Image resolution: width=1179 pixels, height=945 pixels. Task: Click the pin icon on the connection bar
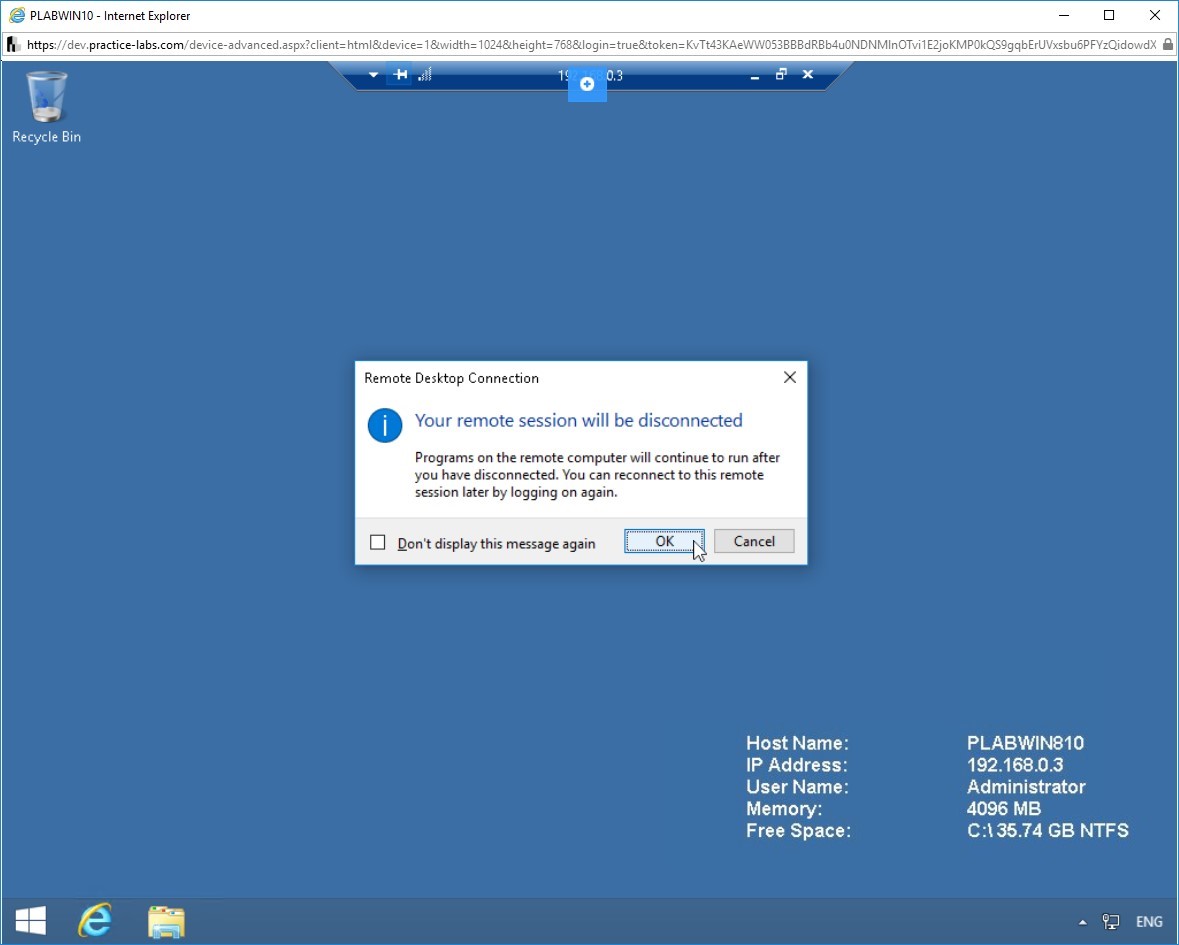tap(400, 74)
